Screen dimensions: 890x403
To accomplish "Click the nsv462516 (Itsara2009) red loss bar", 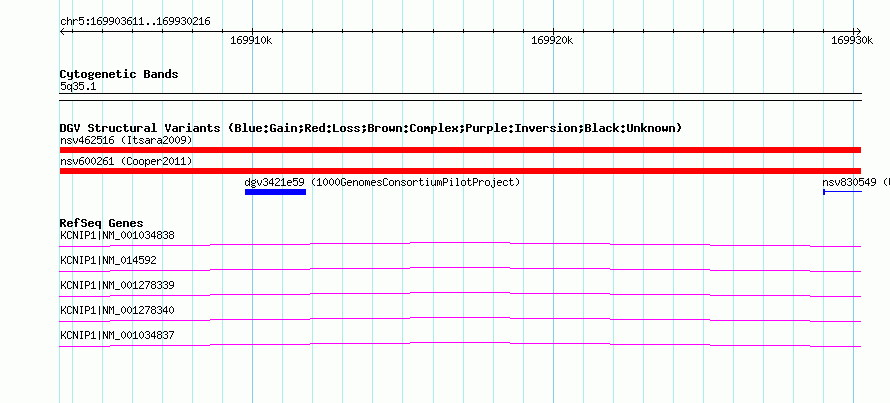I will pyautogui.click(x=460, y=150).
